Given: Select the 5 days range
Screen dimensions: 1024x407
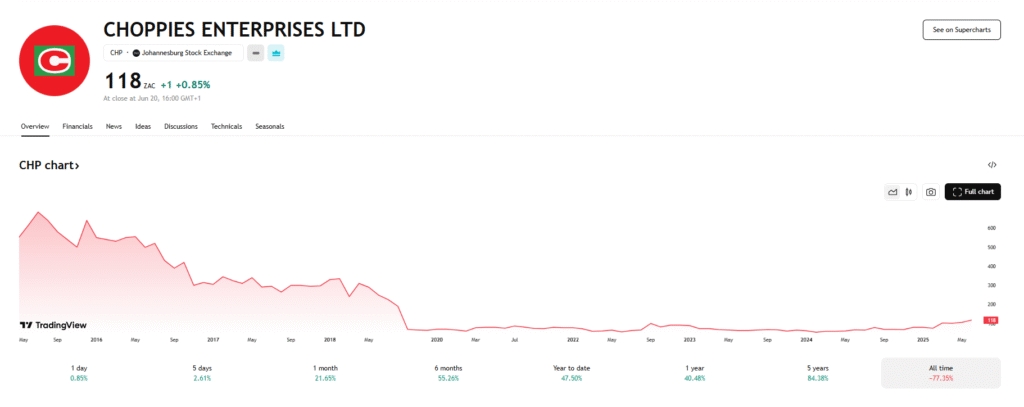Looking at the screenshot, I should click(201, 373).
